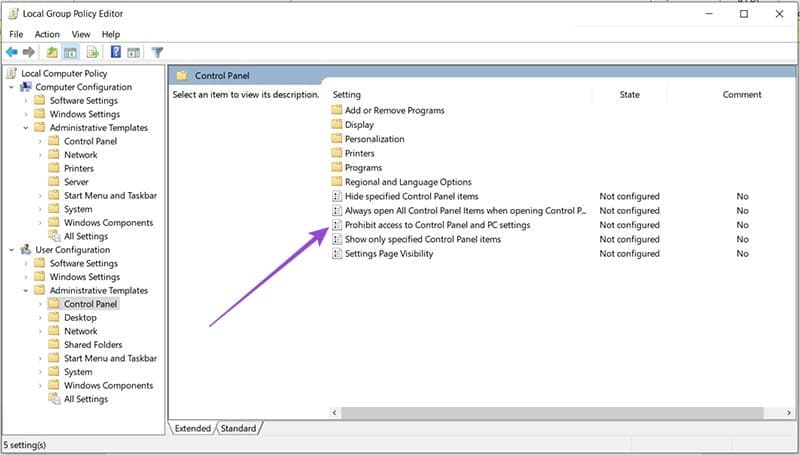The image size is (800, 455).
Task: Open the Personalization folder in the settings list
Action: [374, 139]
